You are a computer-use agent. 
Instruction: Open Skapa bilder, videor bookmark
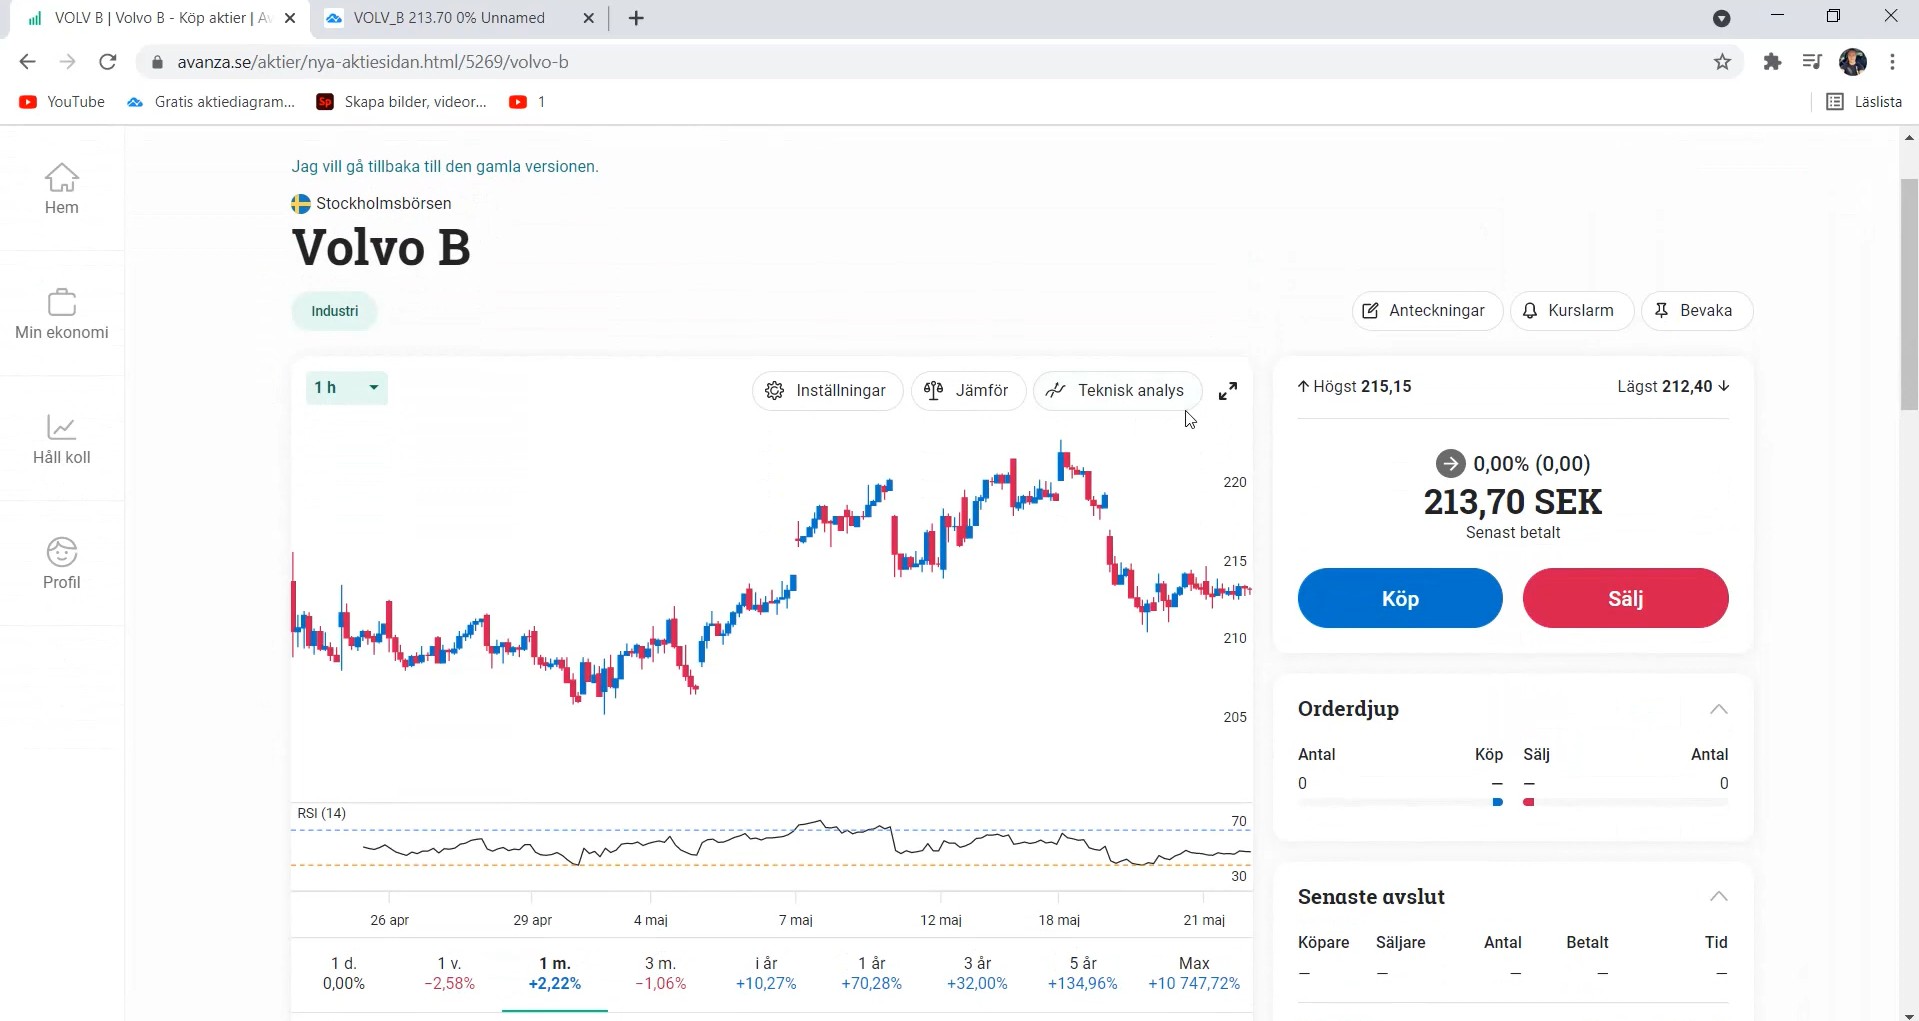pyautogui.click(x=402, y=102)
